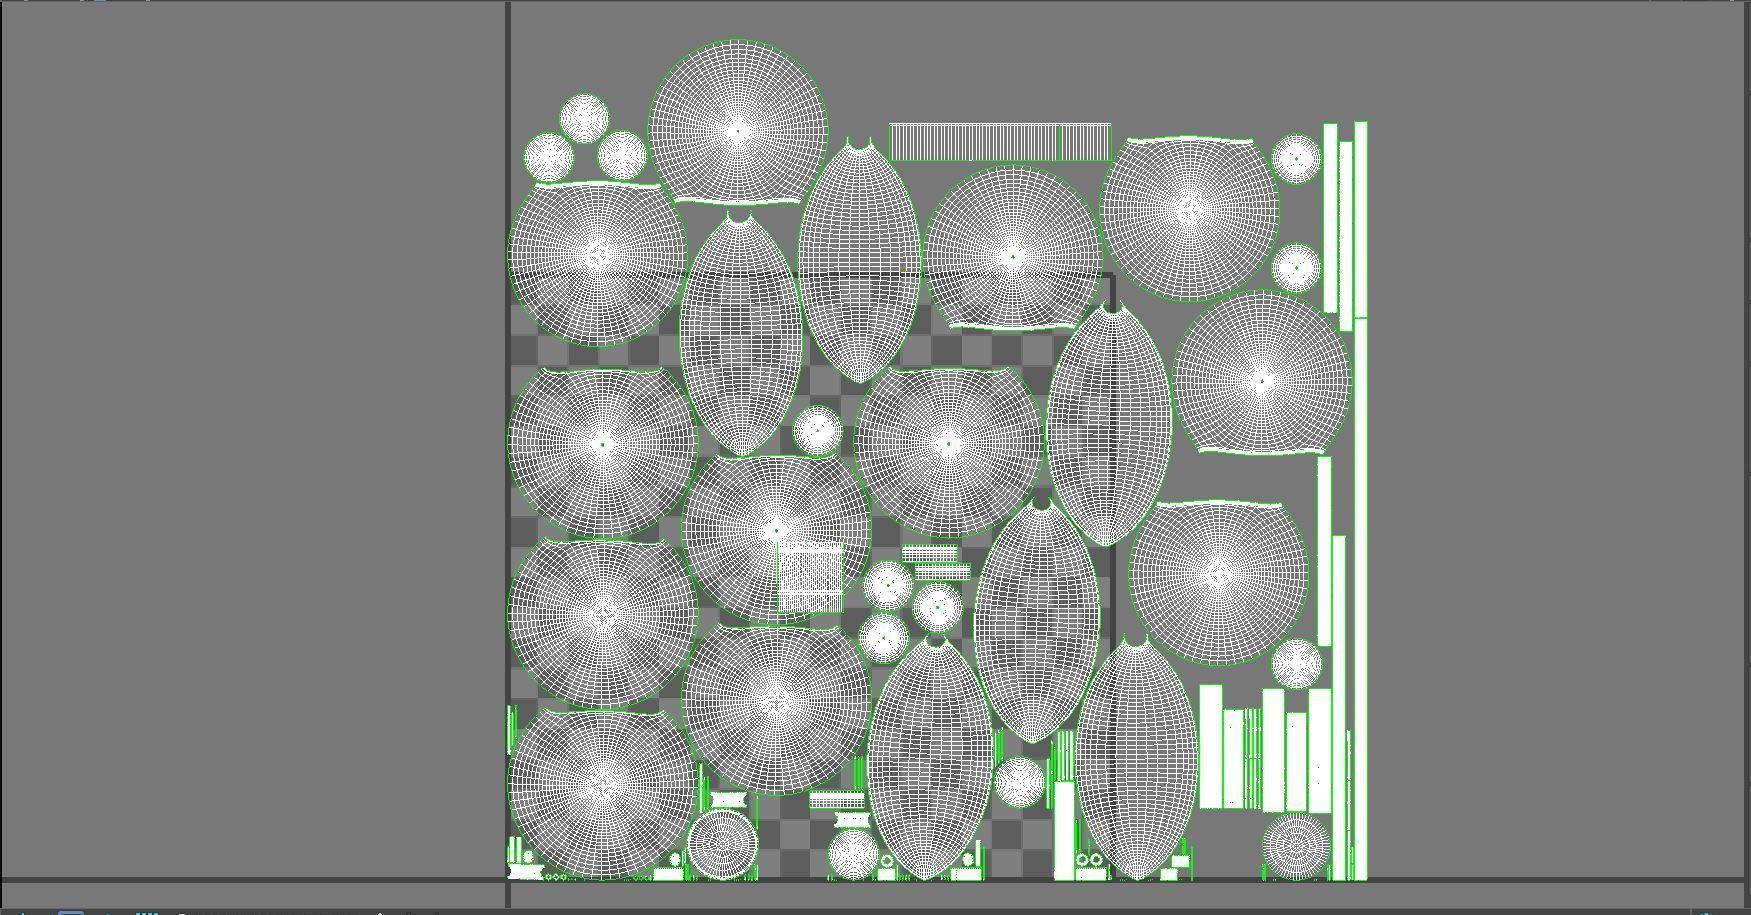This screenshot has width=1751, height=915.
Task: Select the circular UV shell extending above the tile
Action: pyautogui.click(x=738, y=122)
